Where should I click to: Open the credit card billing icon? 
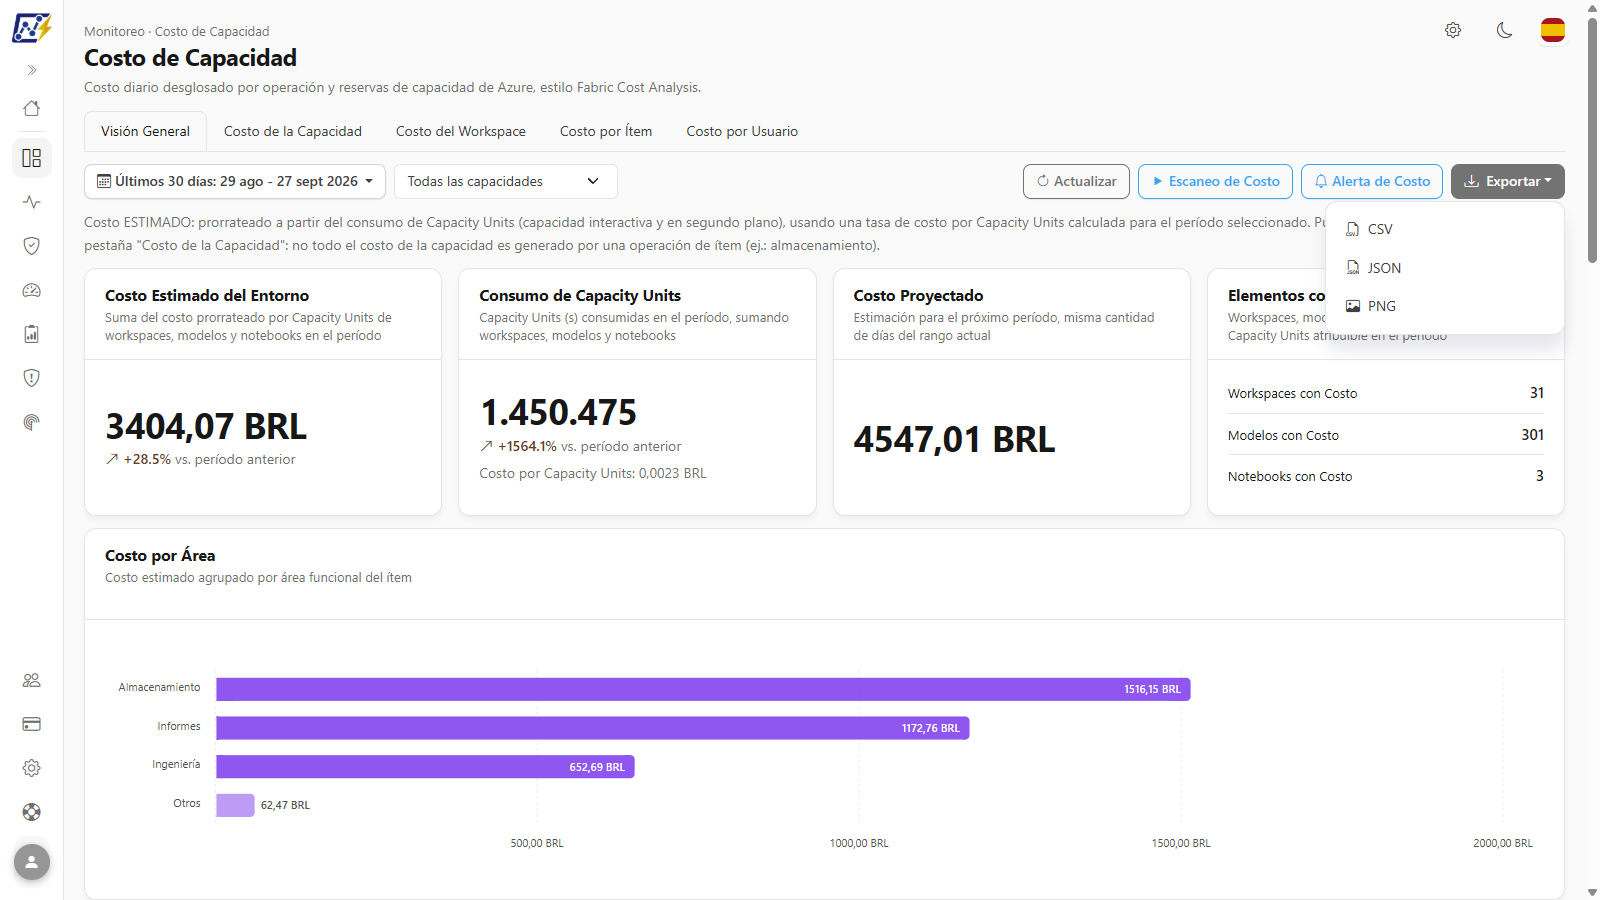click(x=32, y=724)
